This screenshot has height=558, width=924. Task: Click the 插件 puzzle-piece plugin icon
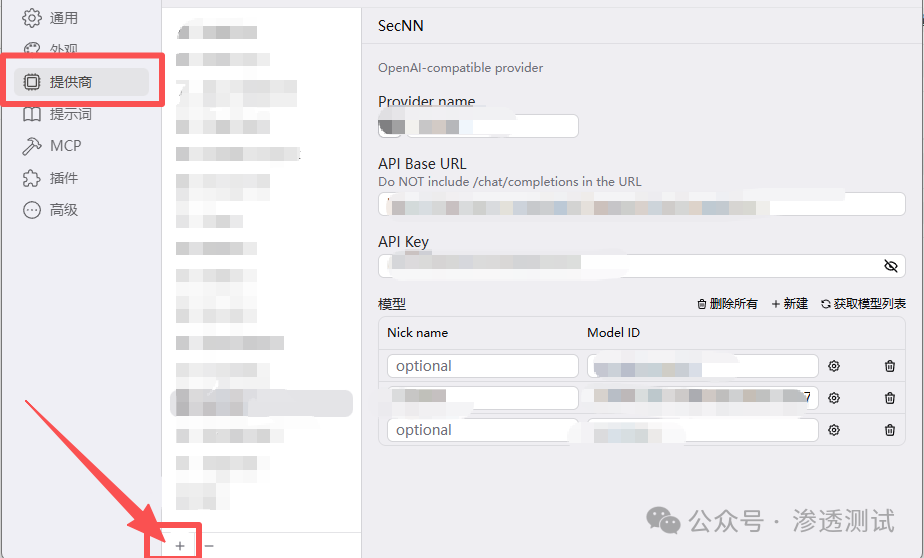pos(31,178)
